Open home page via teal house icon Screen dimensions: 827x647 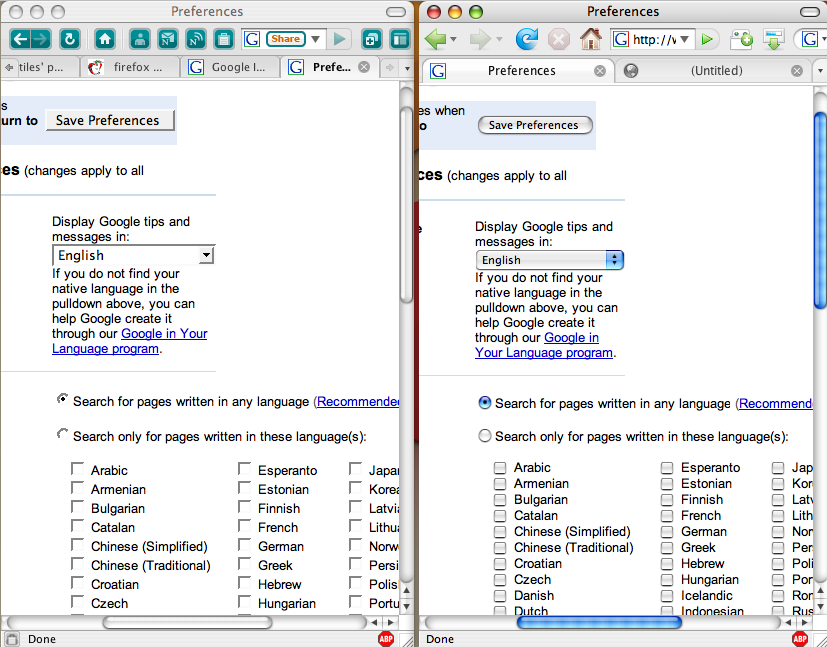click(x=105, y=39)
